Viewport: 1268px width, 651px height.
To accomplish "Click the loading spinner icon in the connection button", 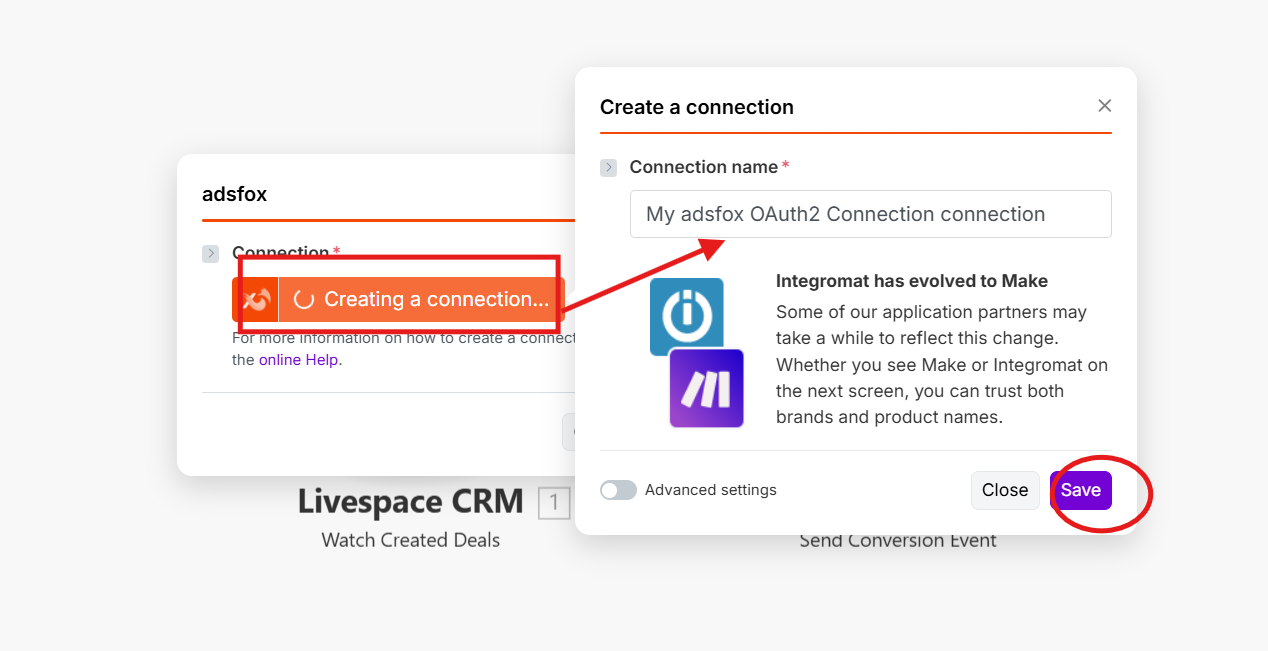I will pyautogui.click(x=304, y=300).
